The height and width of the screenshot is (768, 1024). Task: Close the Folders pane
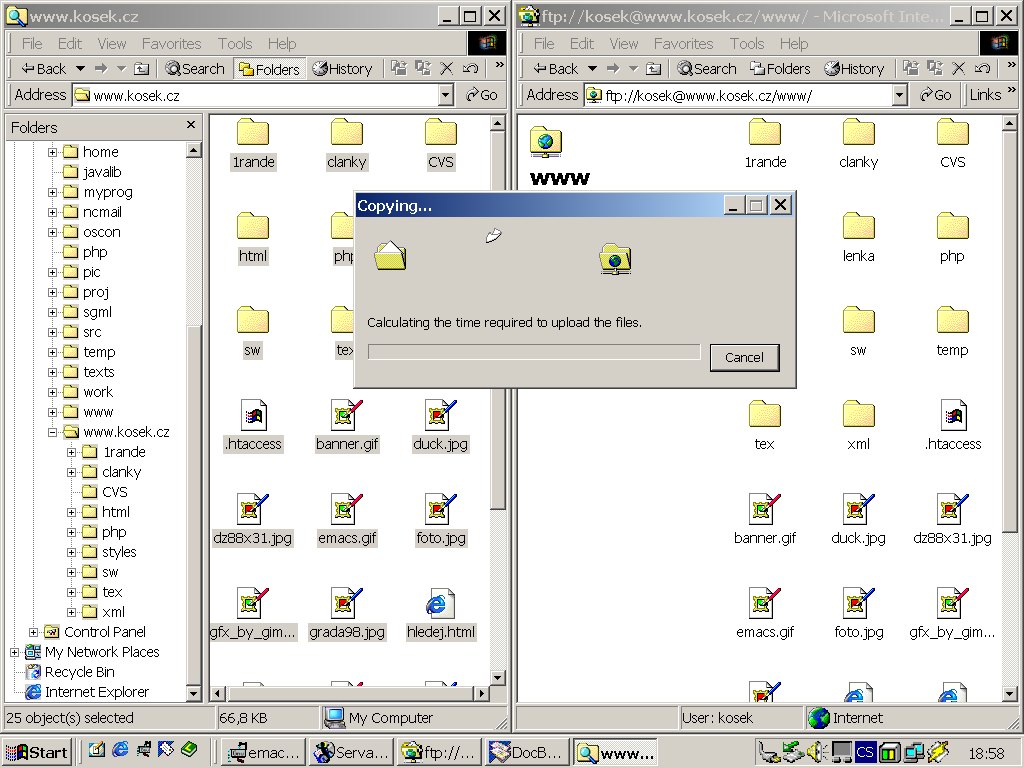191,125
